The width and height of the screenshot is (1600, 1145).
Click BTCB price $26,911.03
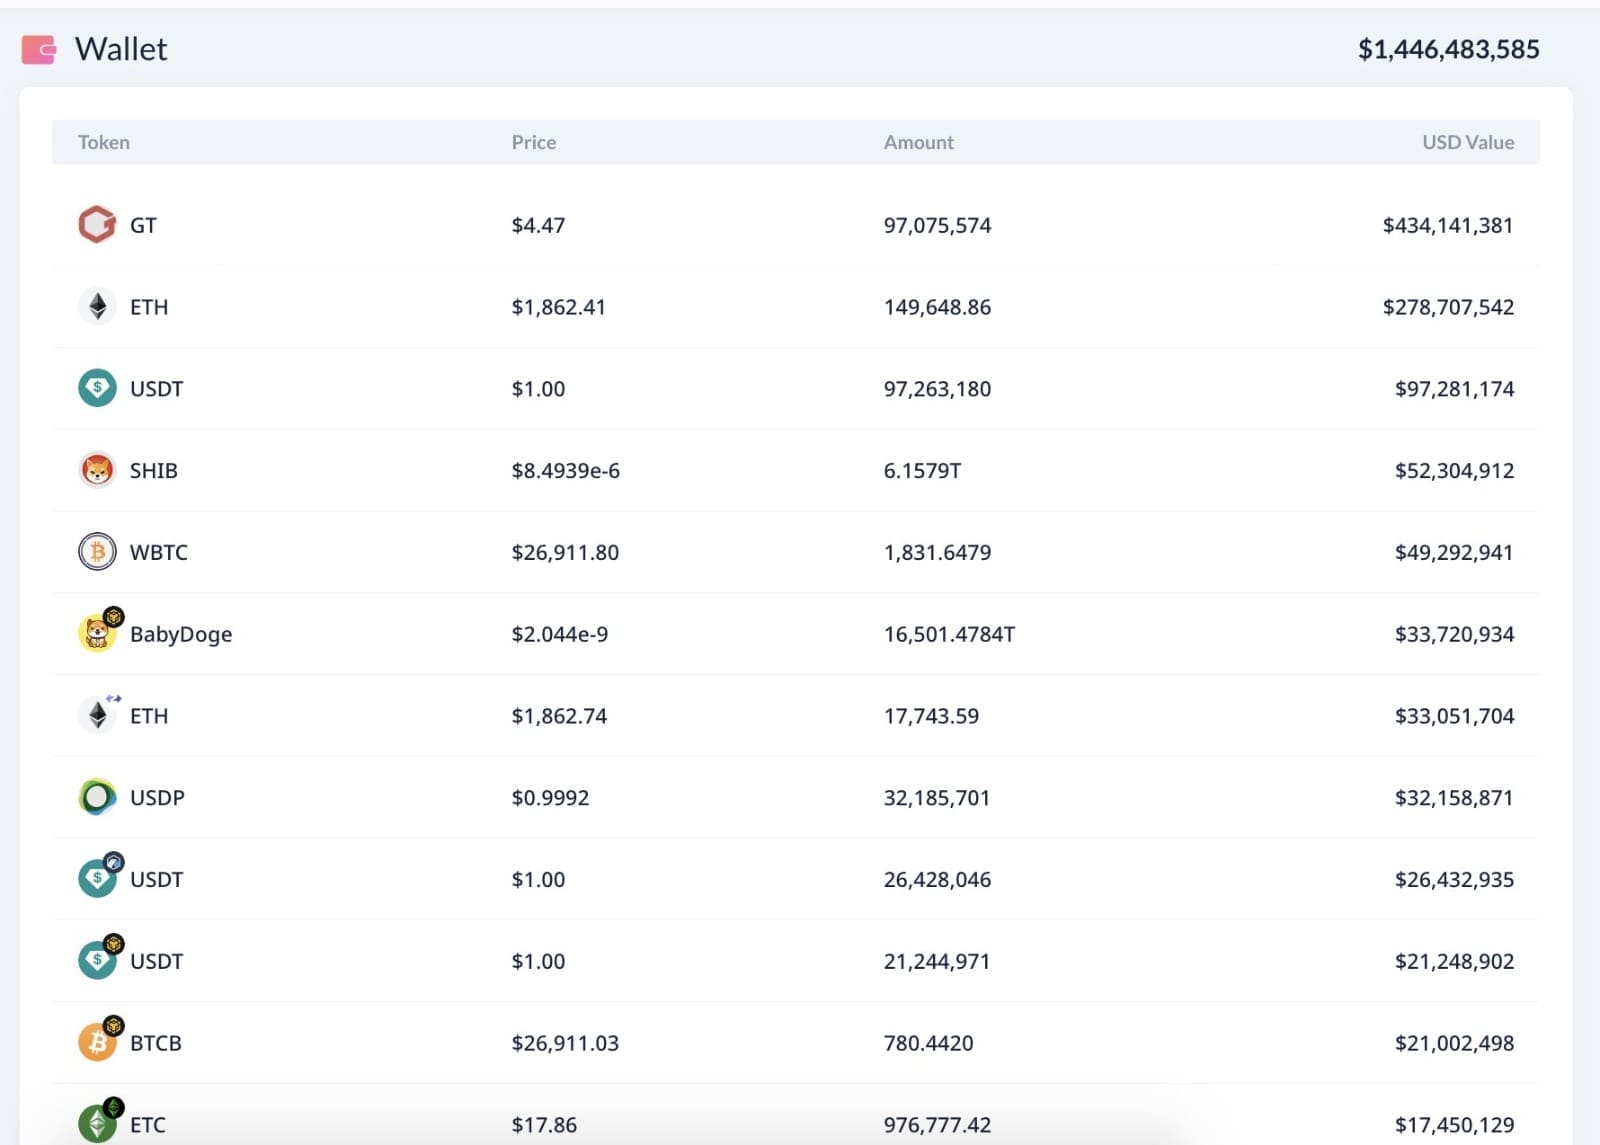565,1043
